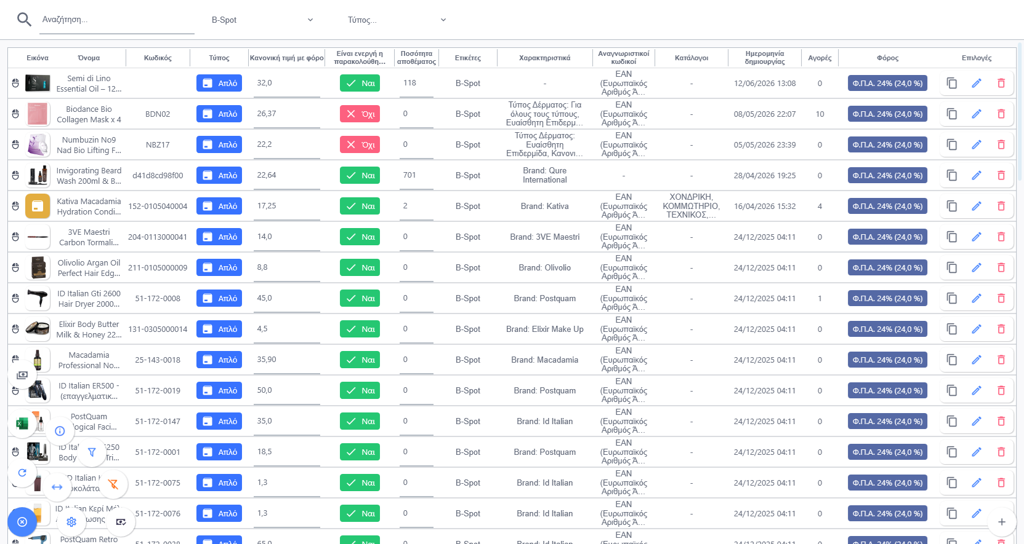Screen dimensions: 1024x544
Task: Toggle active status Ναι for Semi di Lino
Action: coord(360,83)
